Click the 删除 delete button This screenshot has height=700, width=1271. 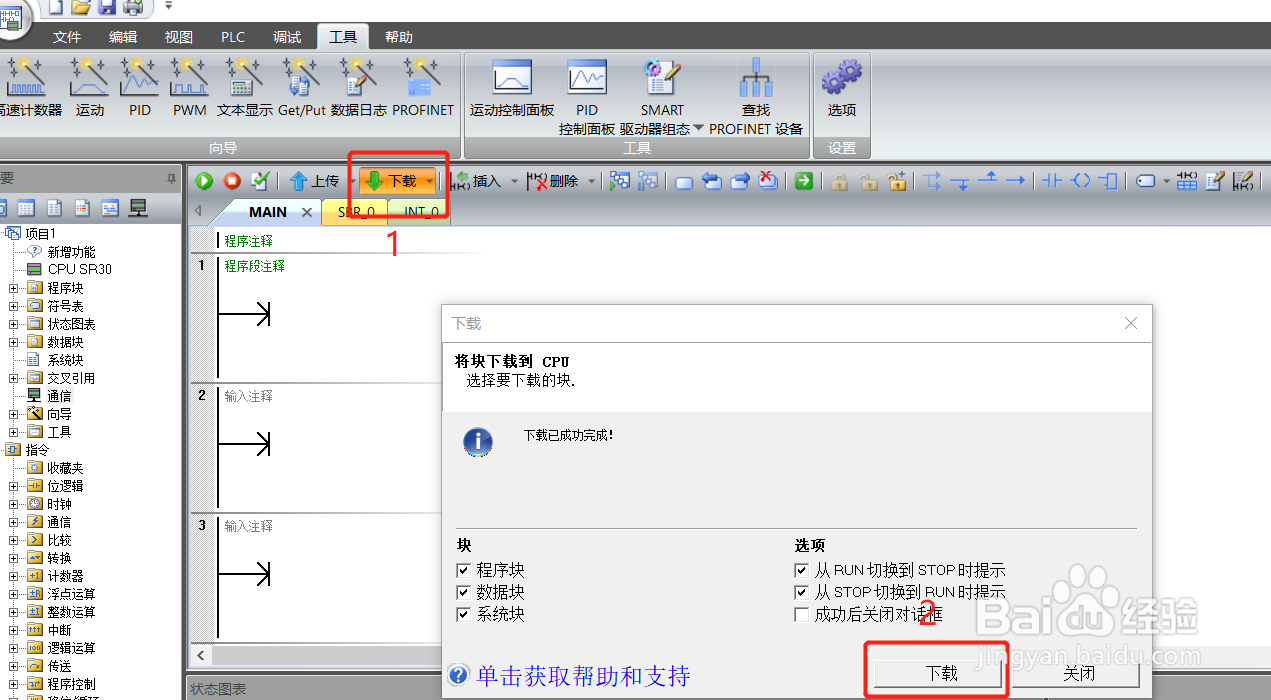[x=553, y=181]
